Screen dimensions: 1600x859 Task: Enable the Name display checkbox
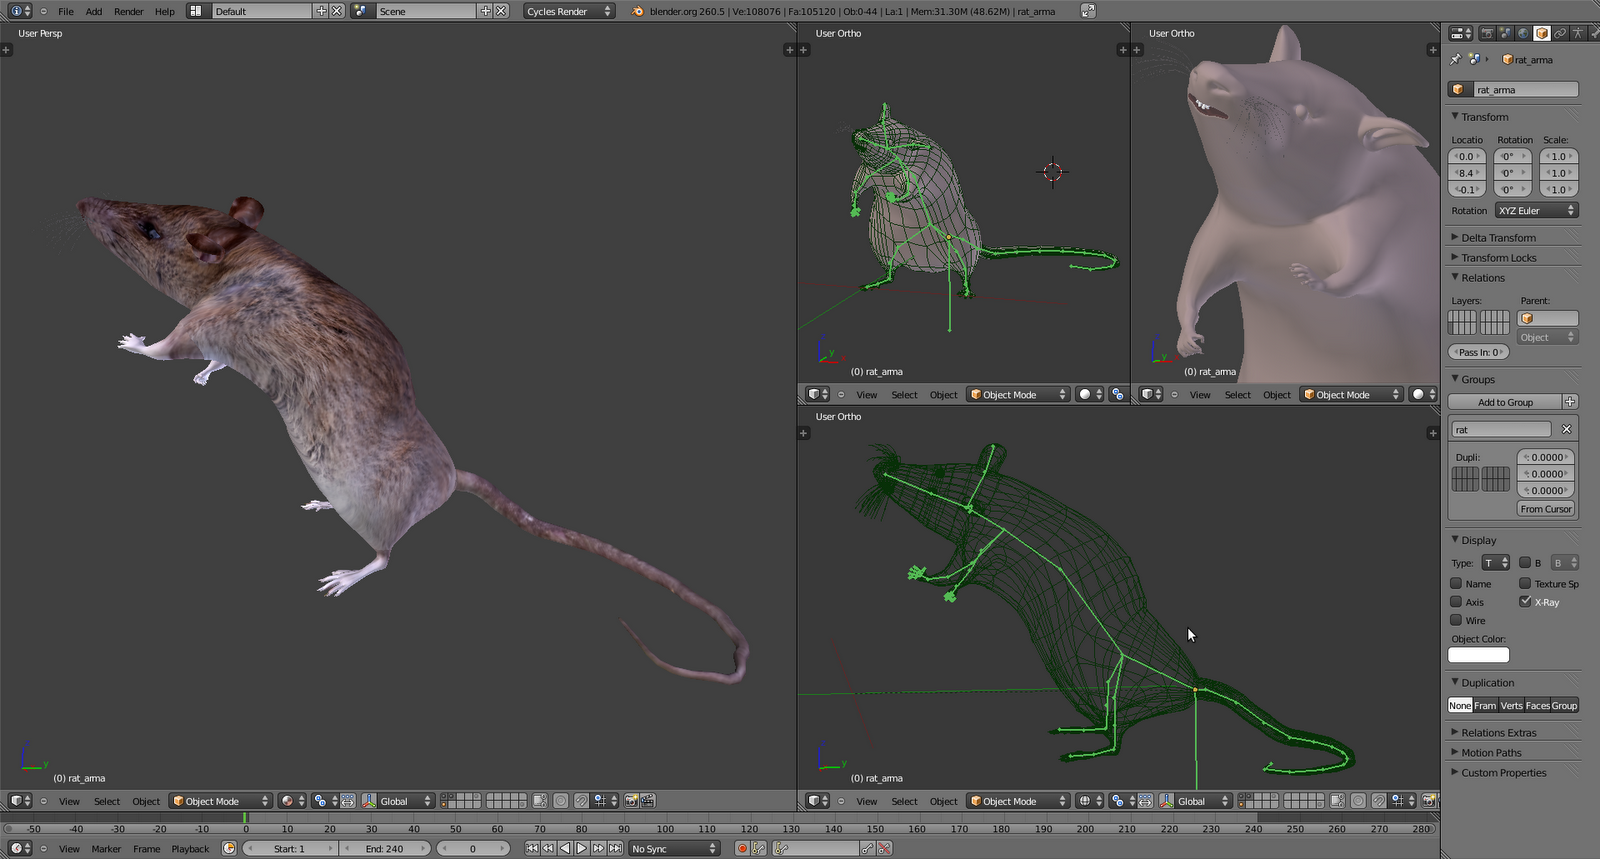1457,584
